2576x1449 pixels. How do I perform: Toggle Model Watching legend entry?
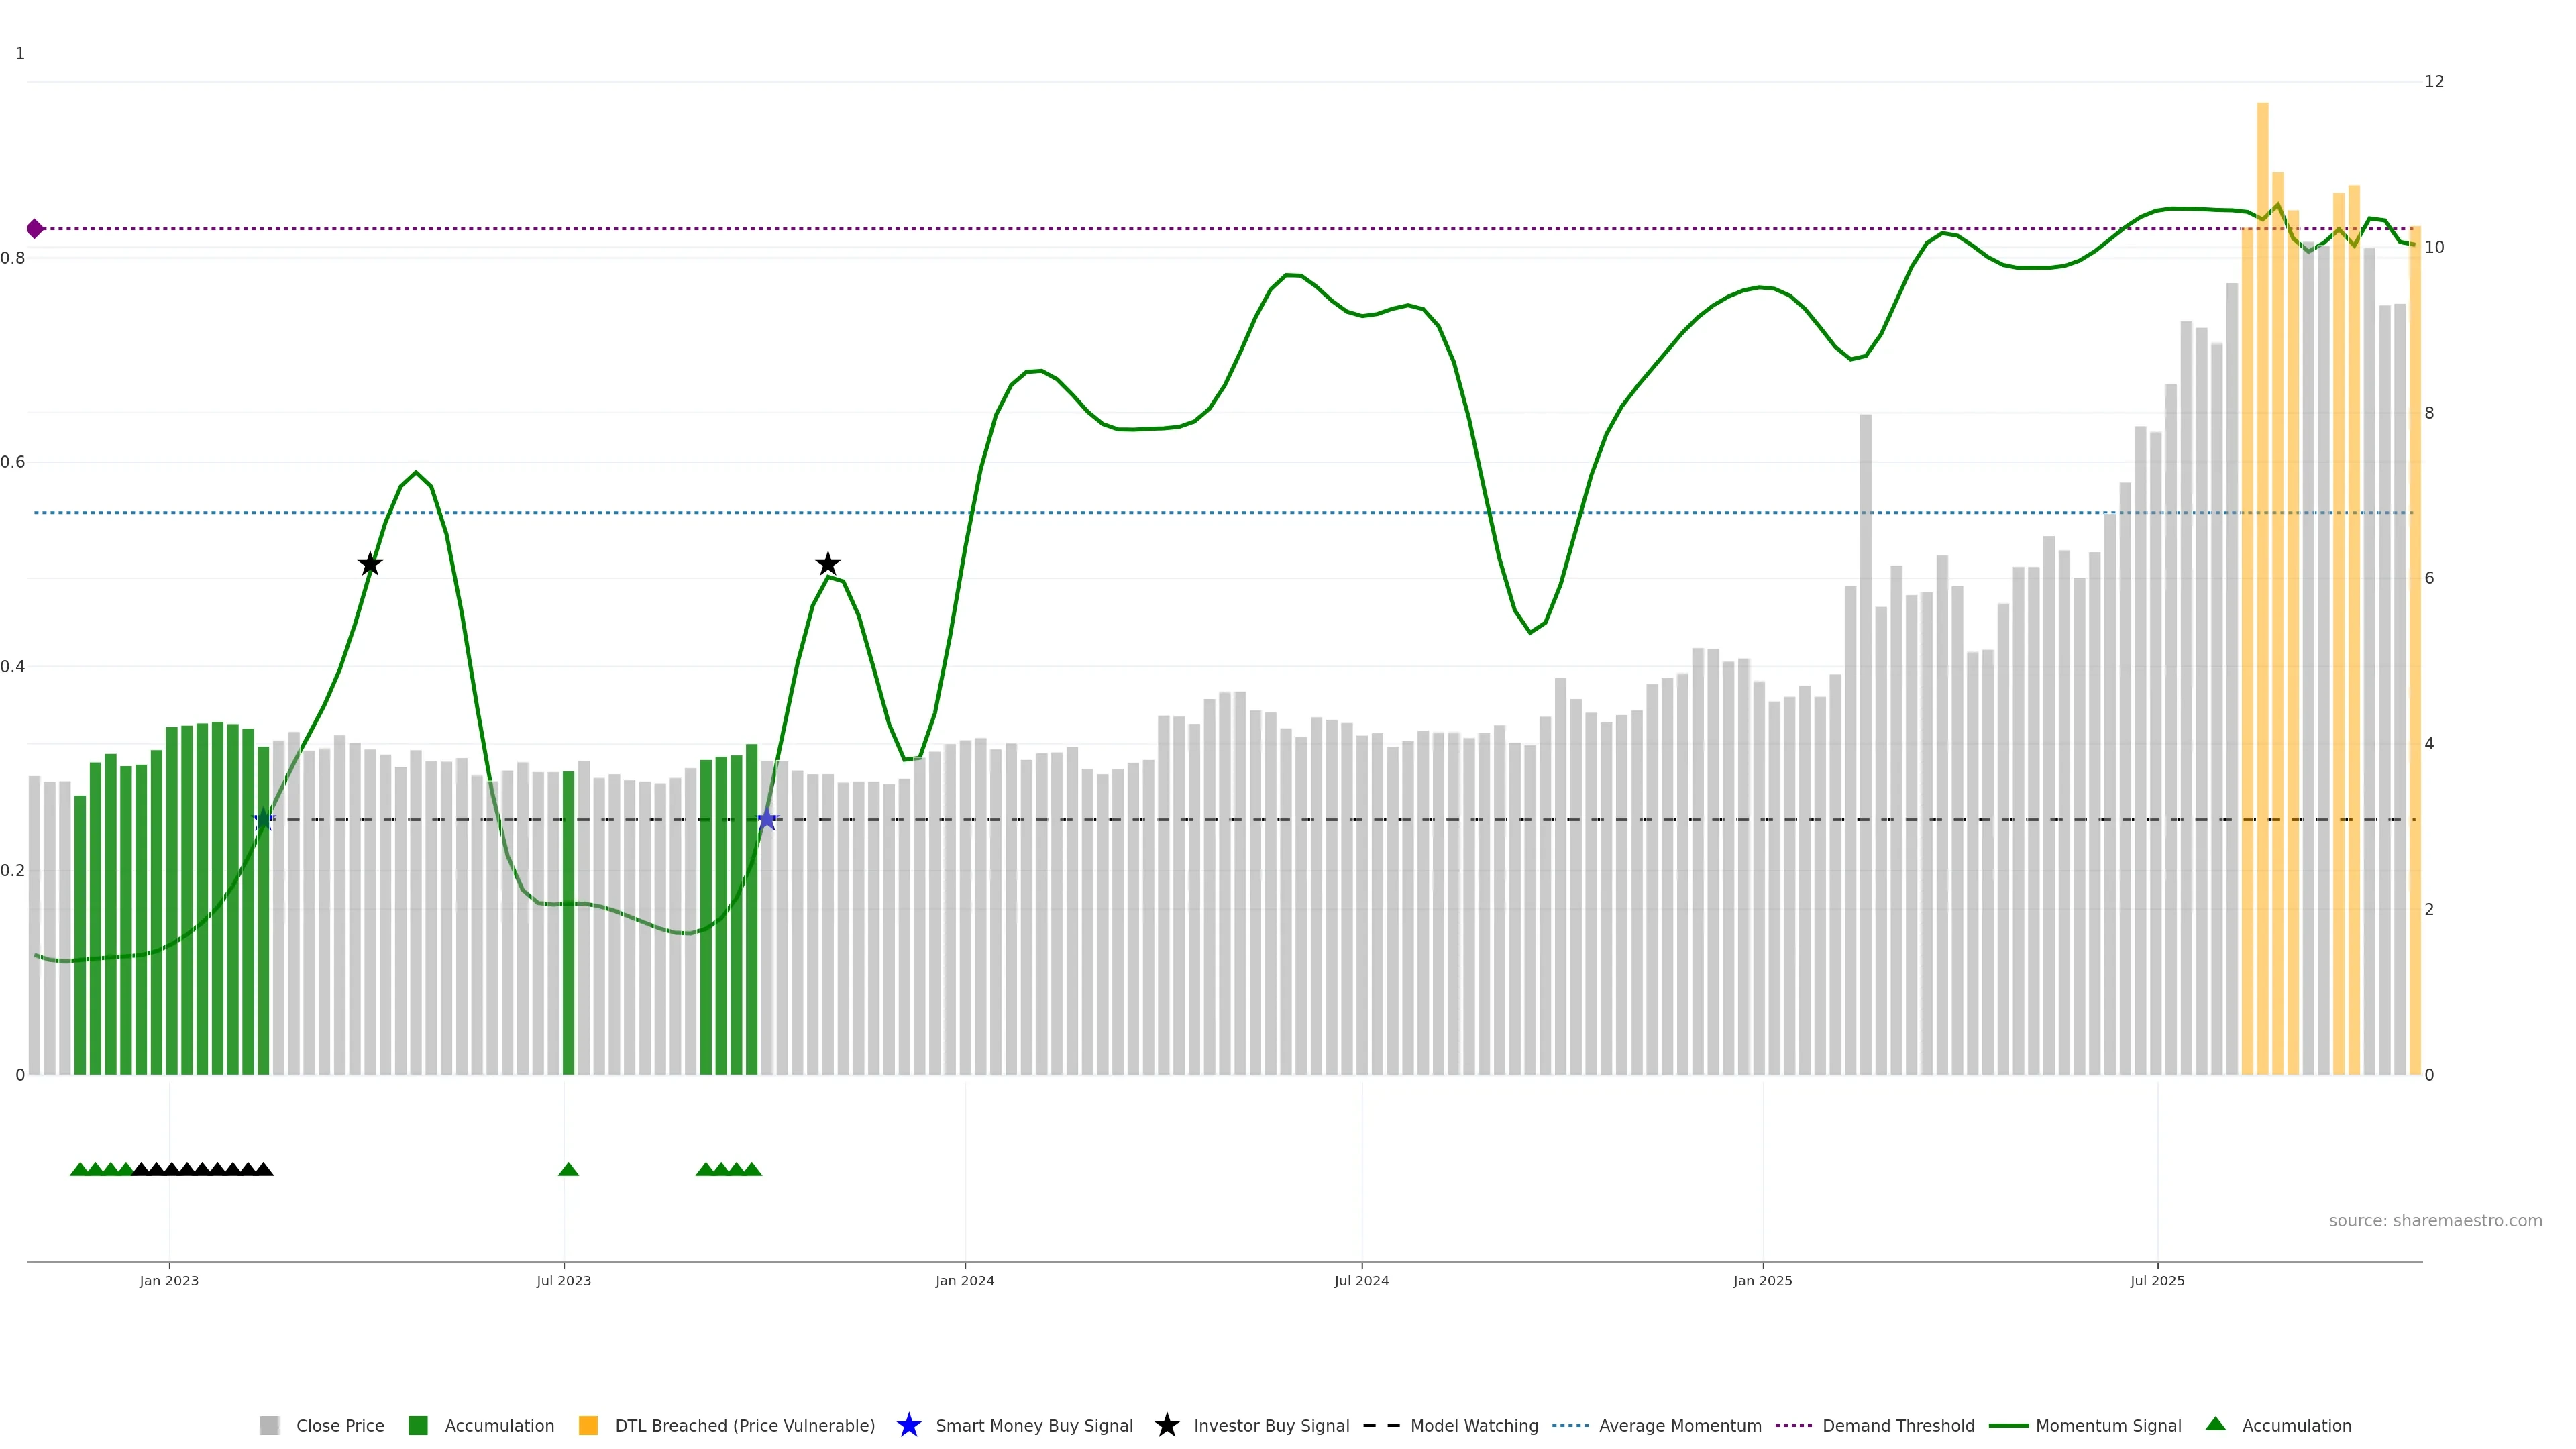pyautogui.click(x=1473, y=1425)
